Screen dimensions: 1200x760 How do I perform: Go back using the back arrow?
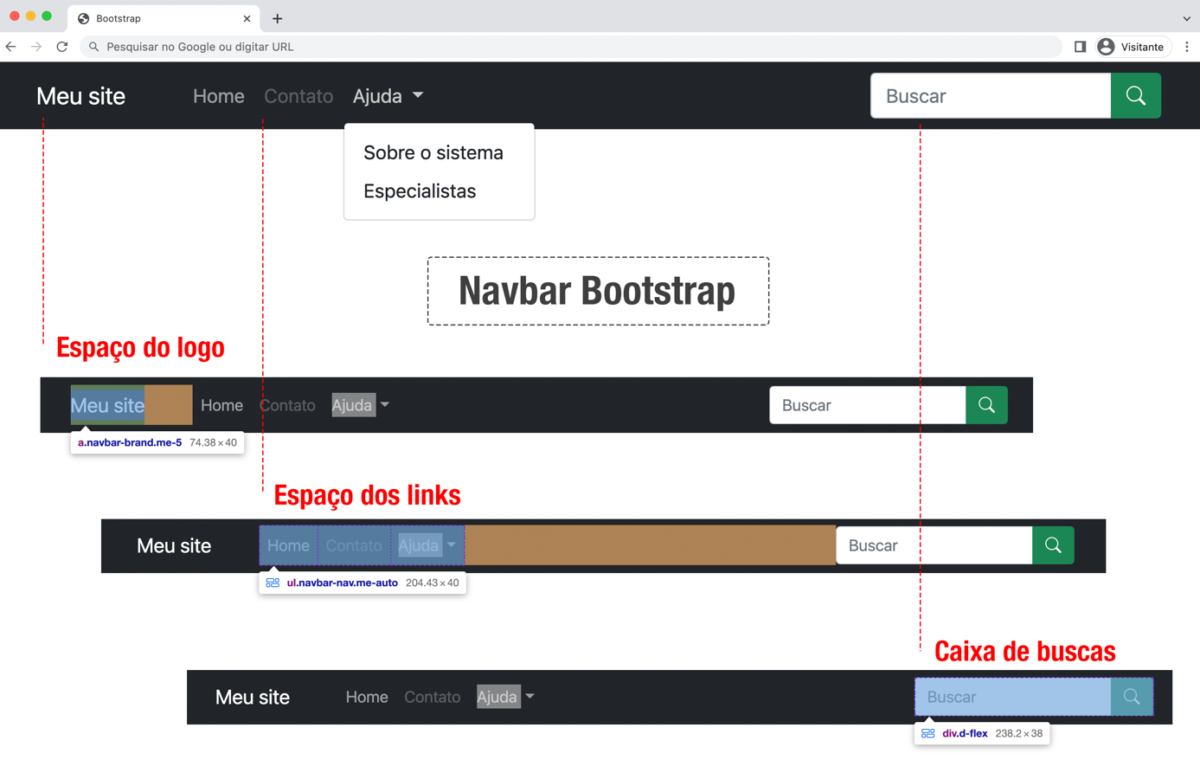pos(10,46)
